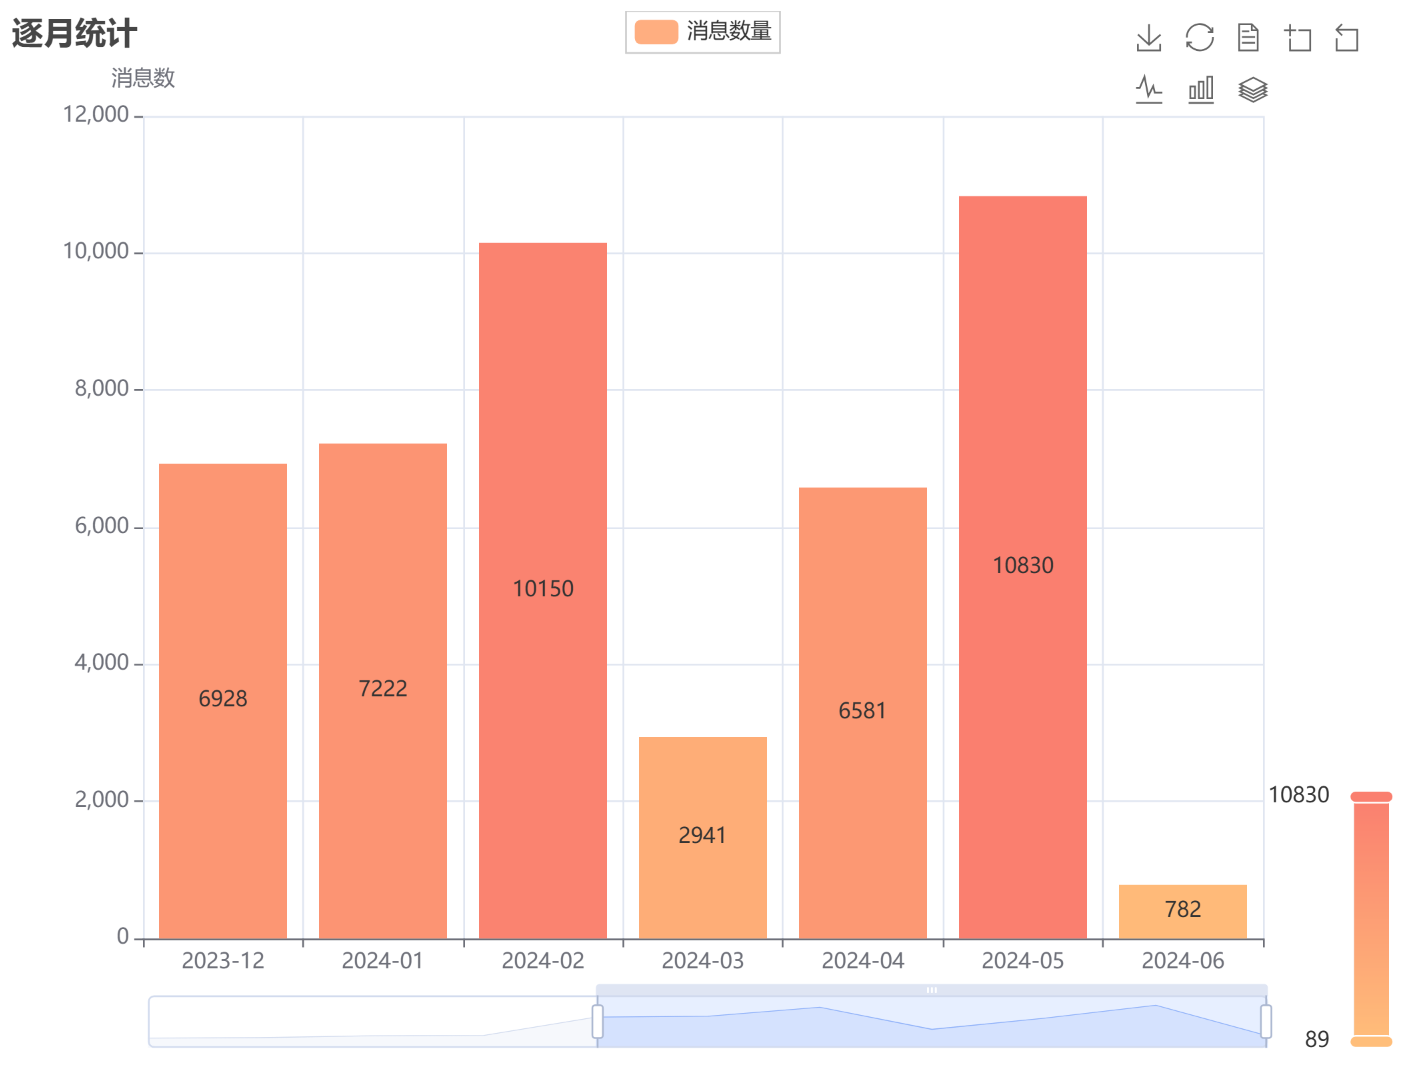Open the data view document icon
Screen dimensions: 1425x1084
coord(1248,39)
